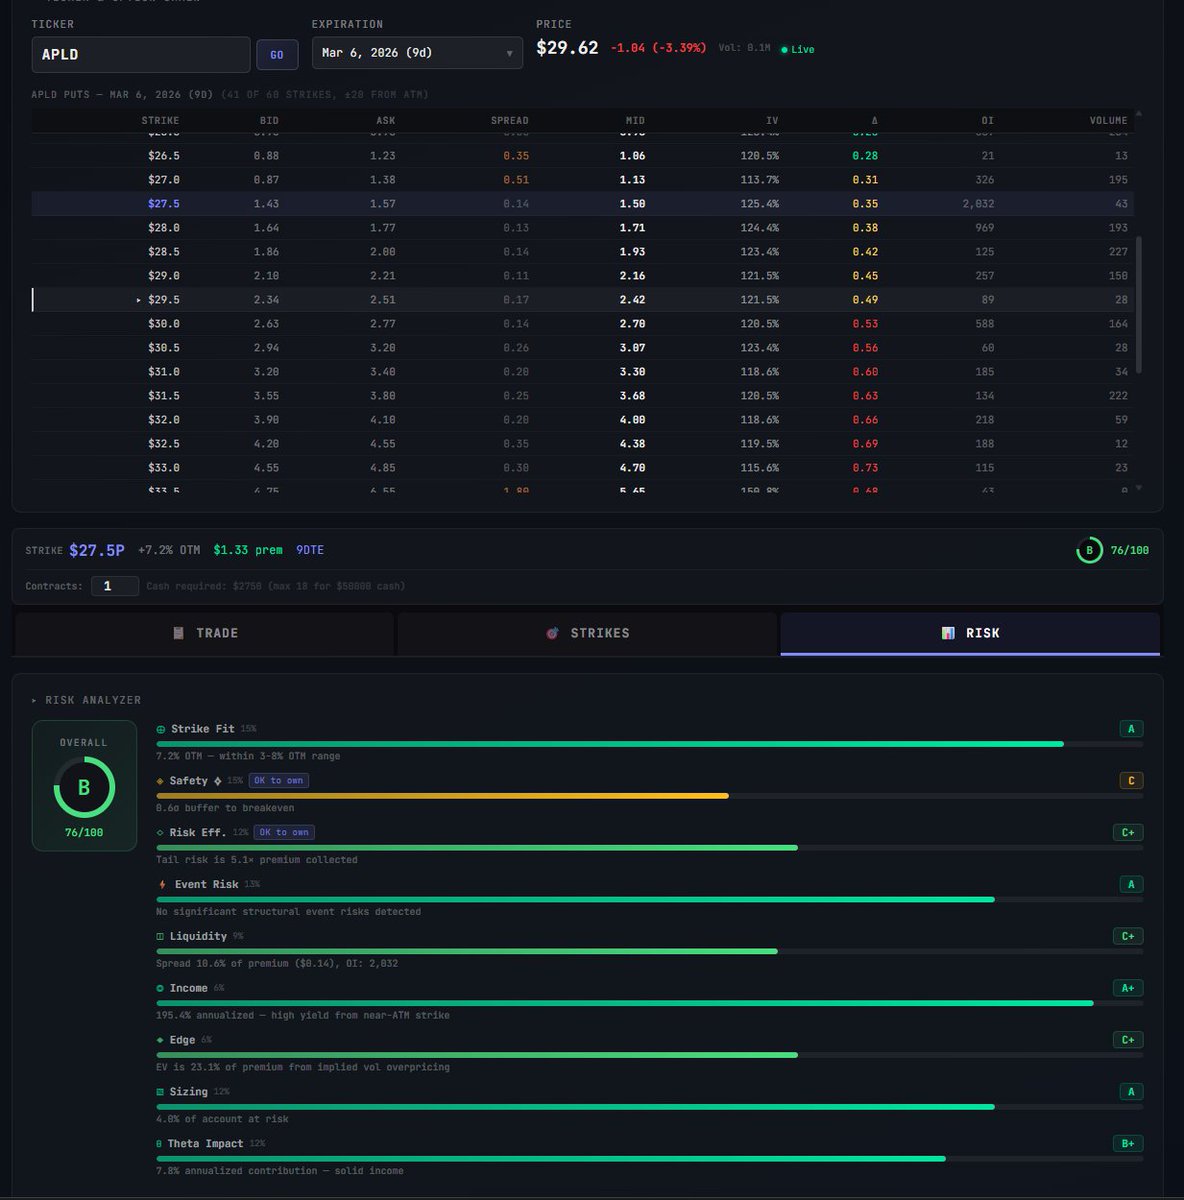Select the $26.5 strike row

click(x=583, y=156)
